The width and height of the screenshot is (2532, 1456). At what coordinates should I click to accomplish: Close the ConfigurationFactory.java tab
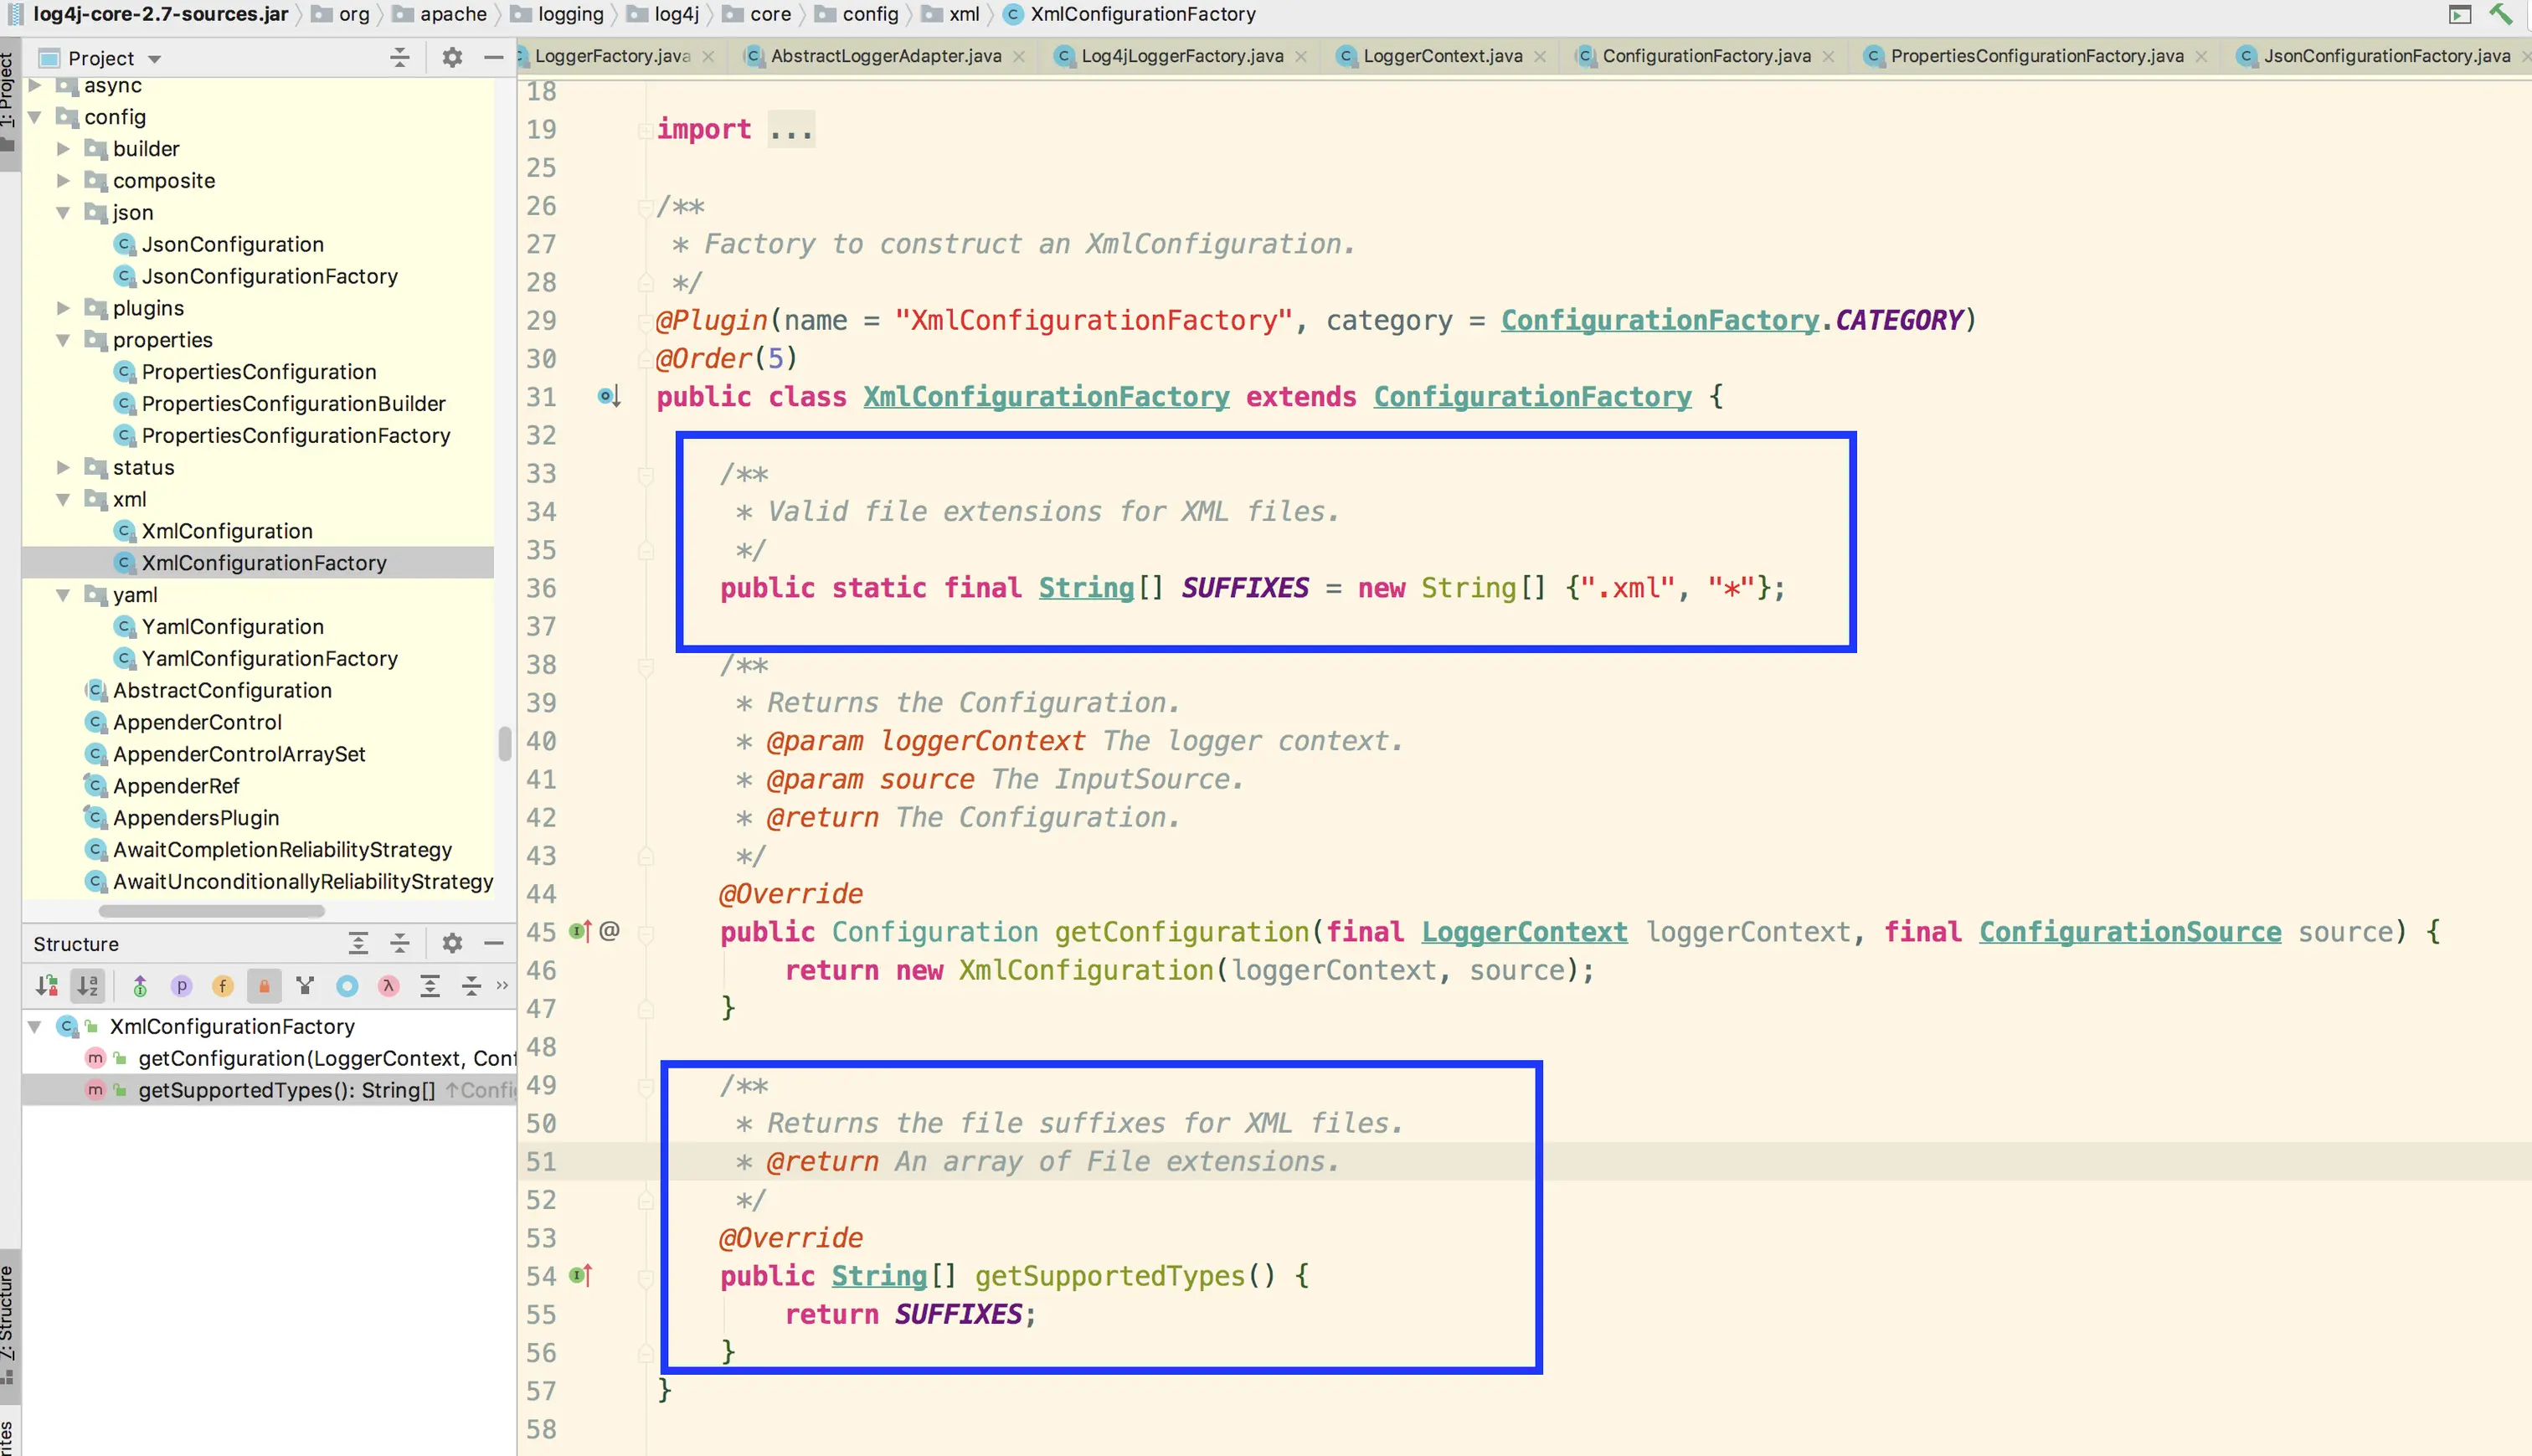click(1828, 56)
